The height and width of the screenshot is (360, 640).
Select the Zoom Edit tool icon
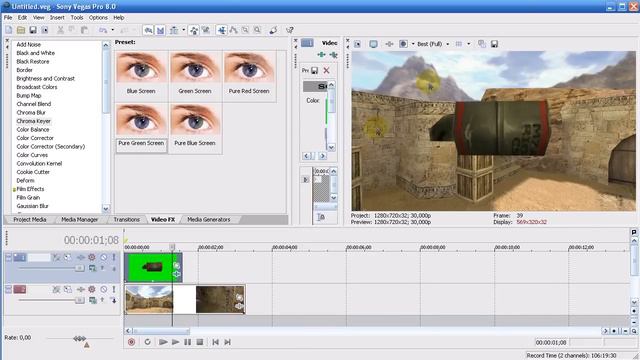(257, 30)
